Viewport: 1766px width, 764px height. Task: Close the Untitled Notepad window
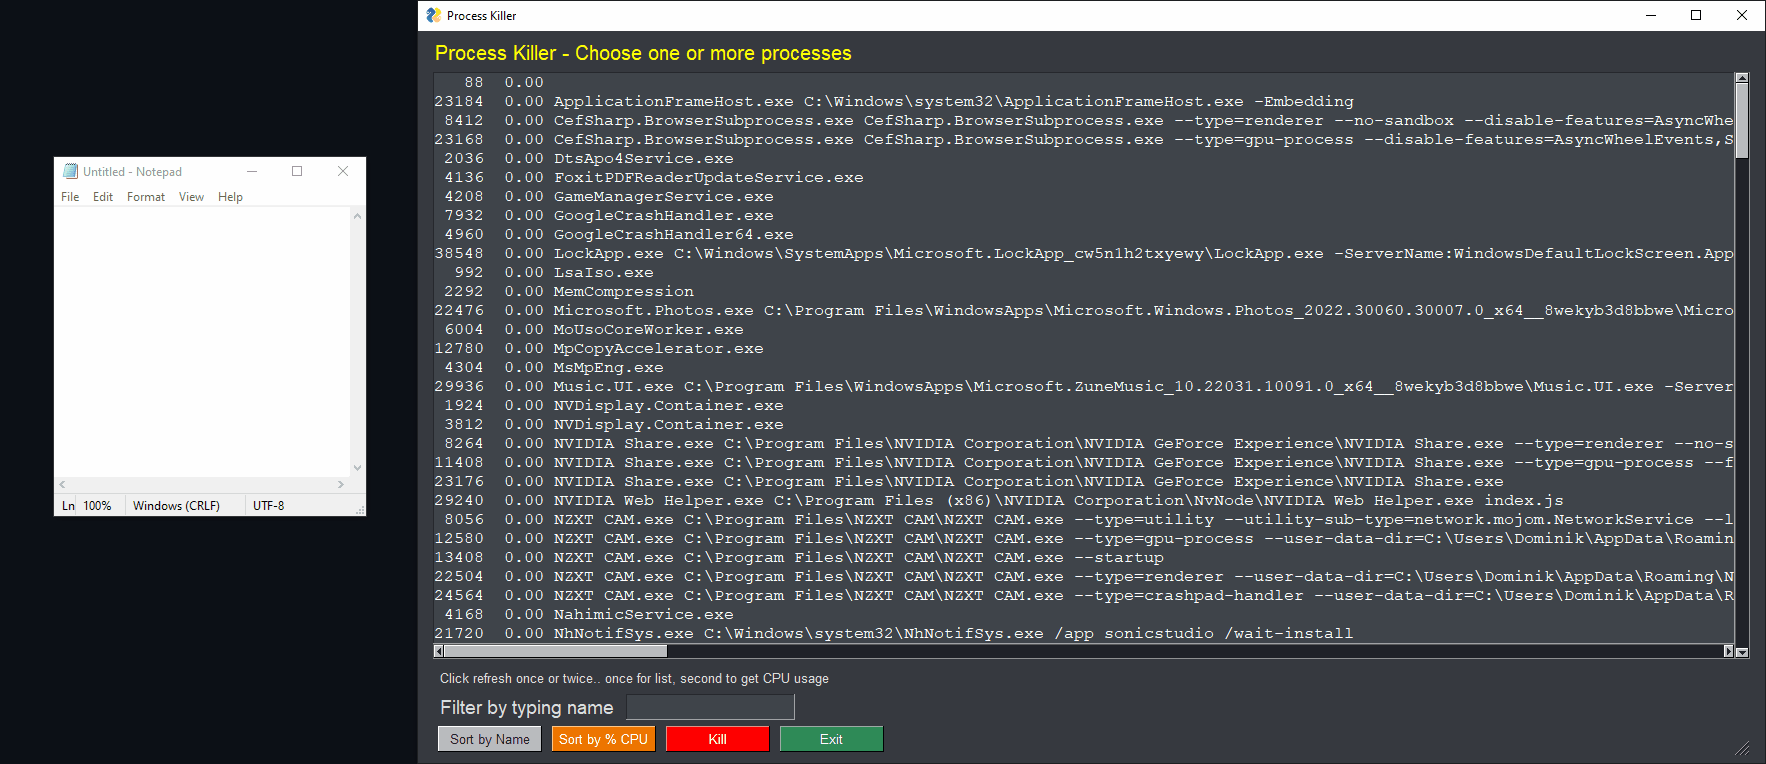[x=343, y=171]
